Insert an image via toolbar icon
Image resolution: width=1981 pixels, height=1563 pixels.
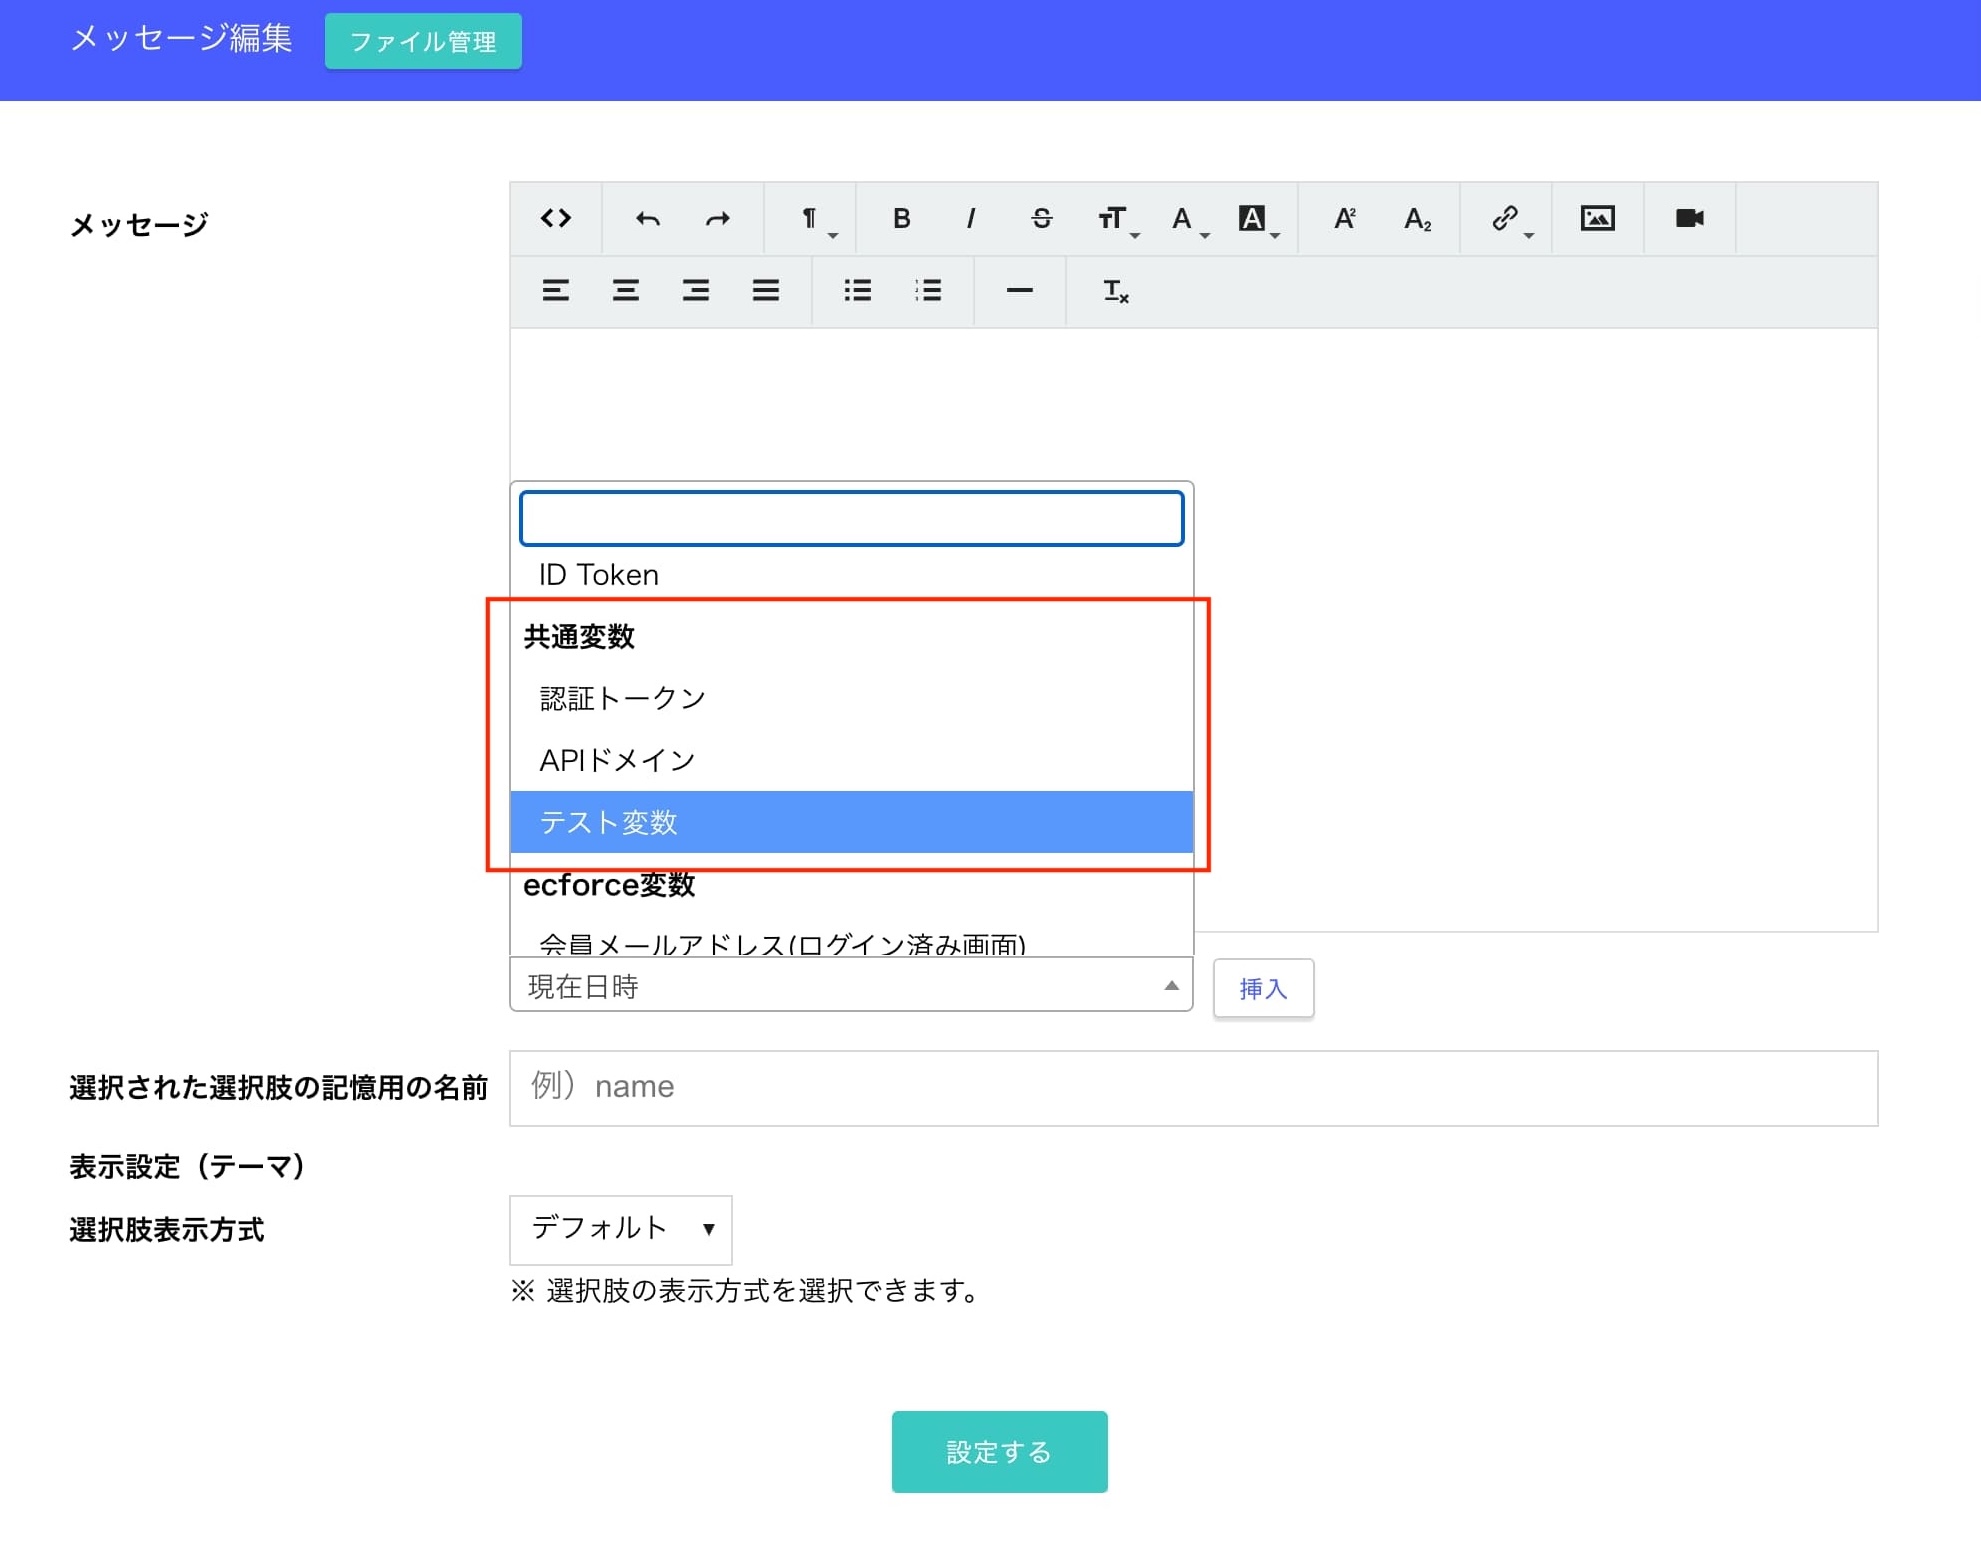point(1597,218)
